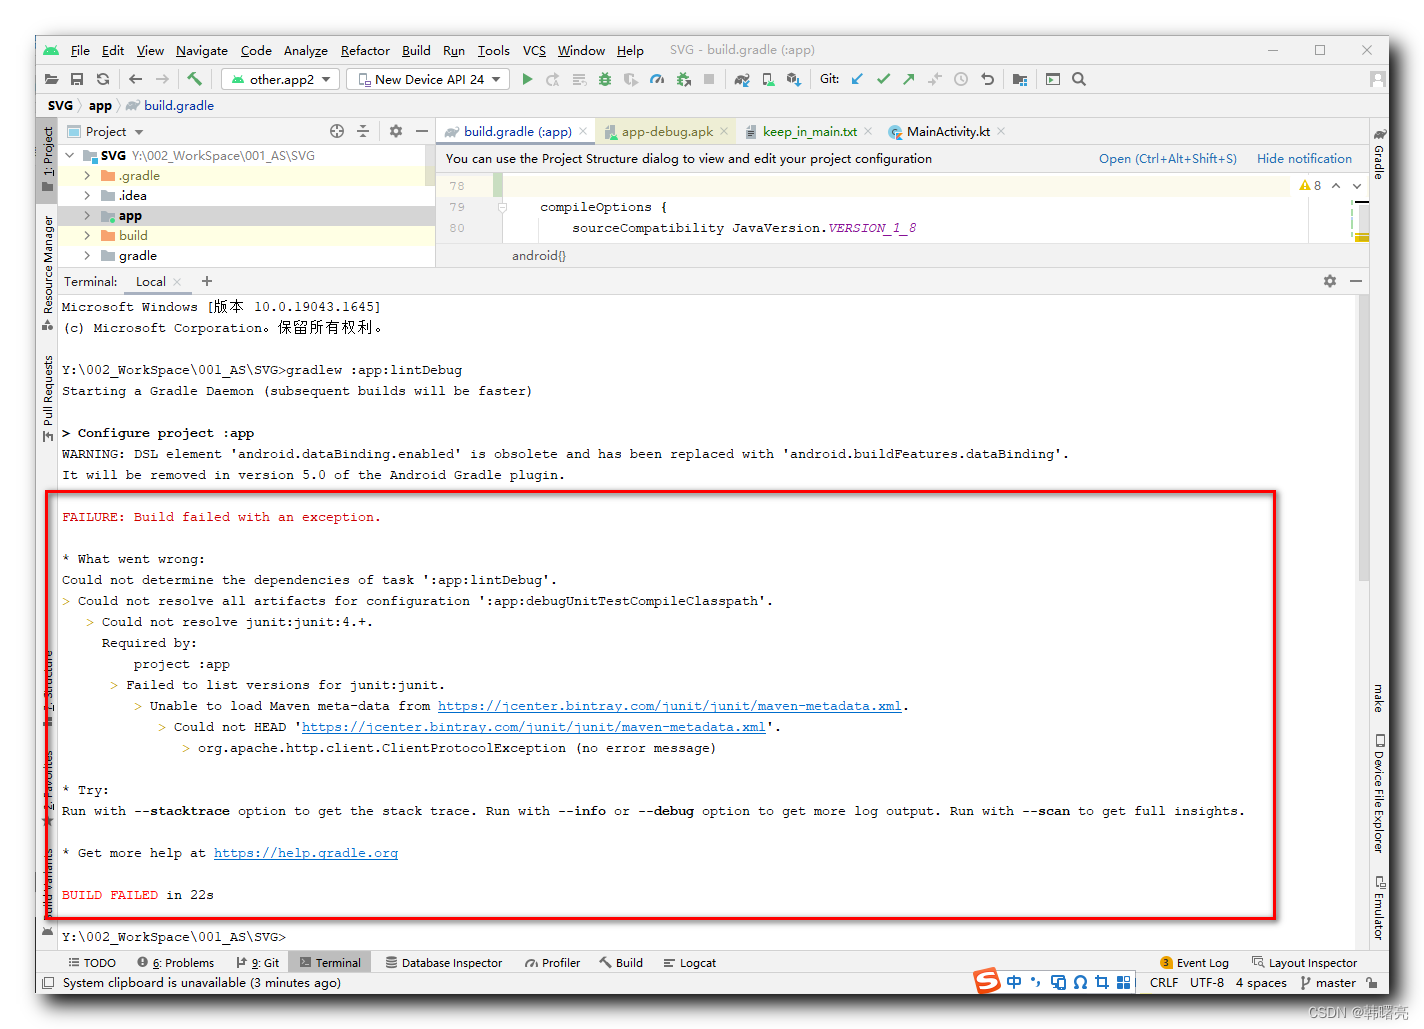Click the Select Opened File target icon
This screenshot has height=1029, width=1424.
pyautogui.click(x=337, y=131)
